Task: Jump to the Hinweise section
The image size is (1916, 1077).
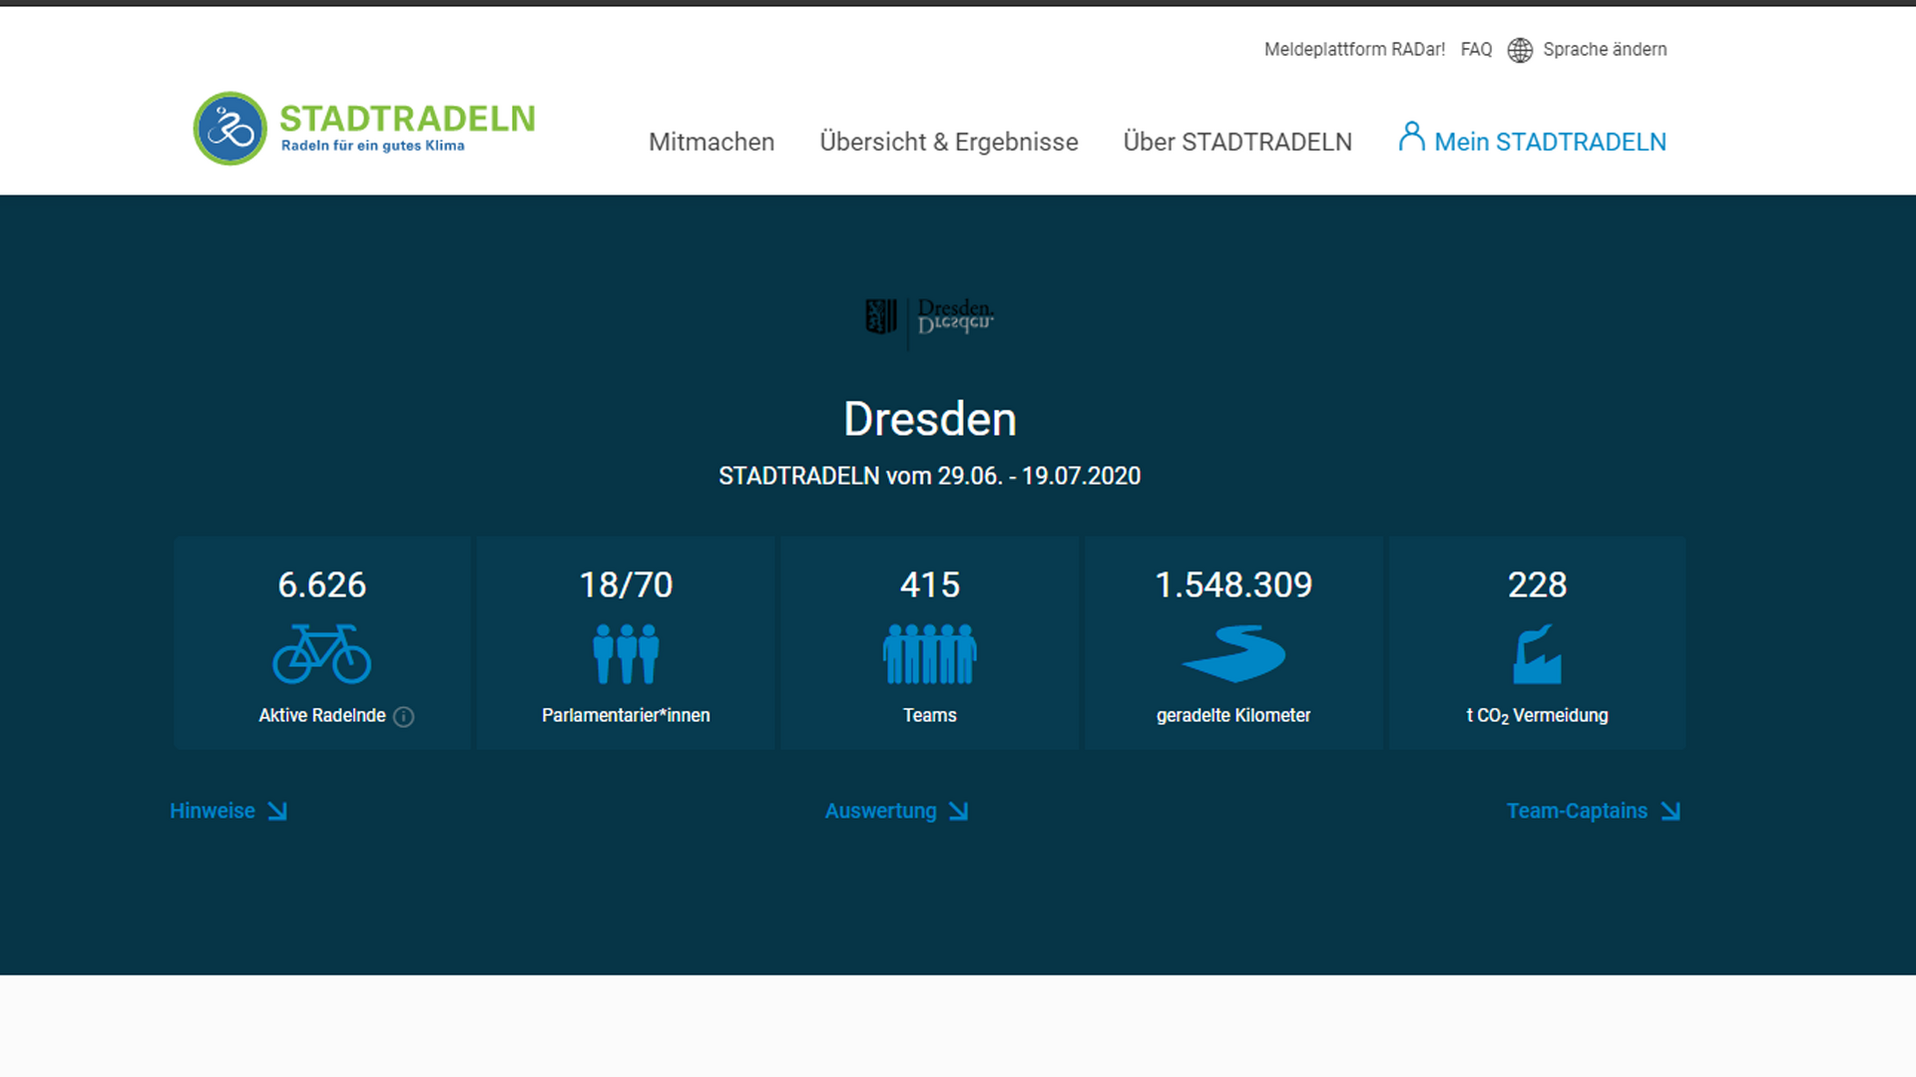Action: click(212, 811)
